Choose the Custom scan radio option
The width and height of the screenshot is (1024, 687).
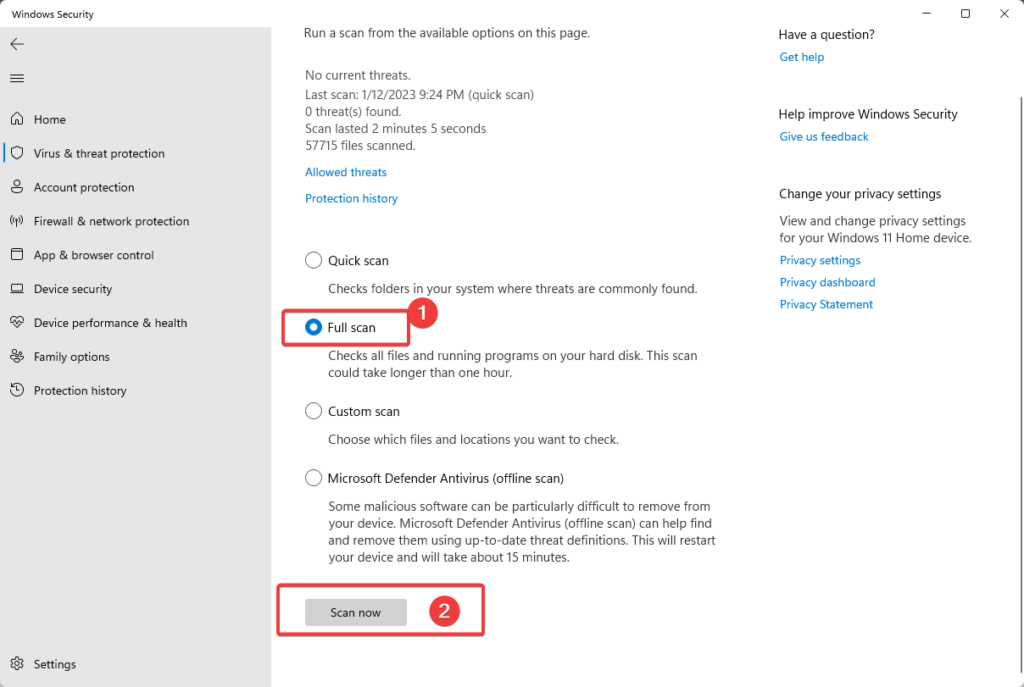(x=313, y=411)
